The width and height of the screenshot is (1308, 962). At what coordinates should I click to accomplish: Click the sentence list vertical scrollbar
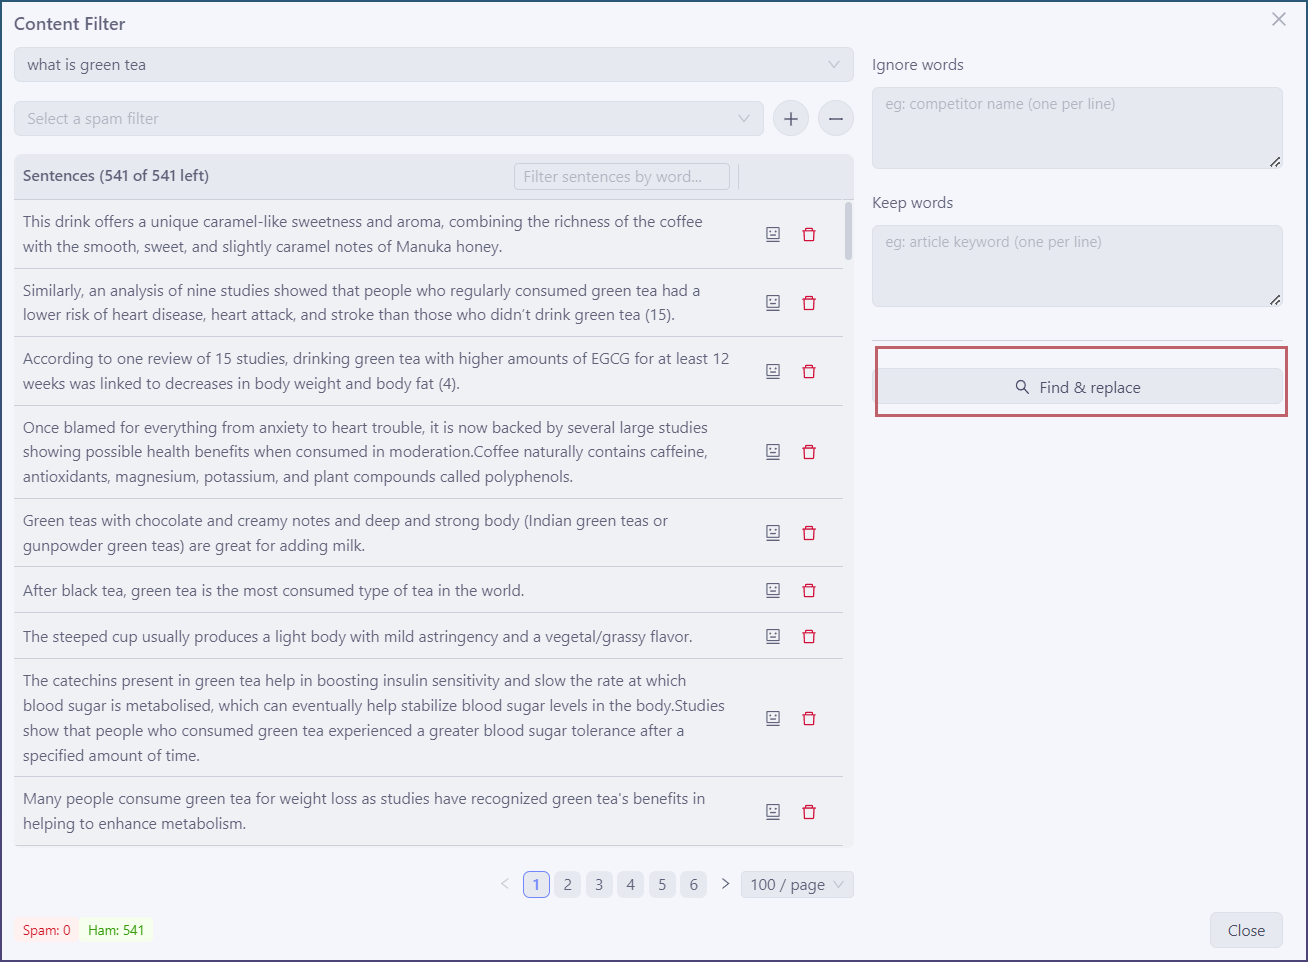[849, 232]
